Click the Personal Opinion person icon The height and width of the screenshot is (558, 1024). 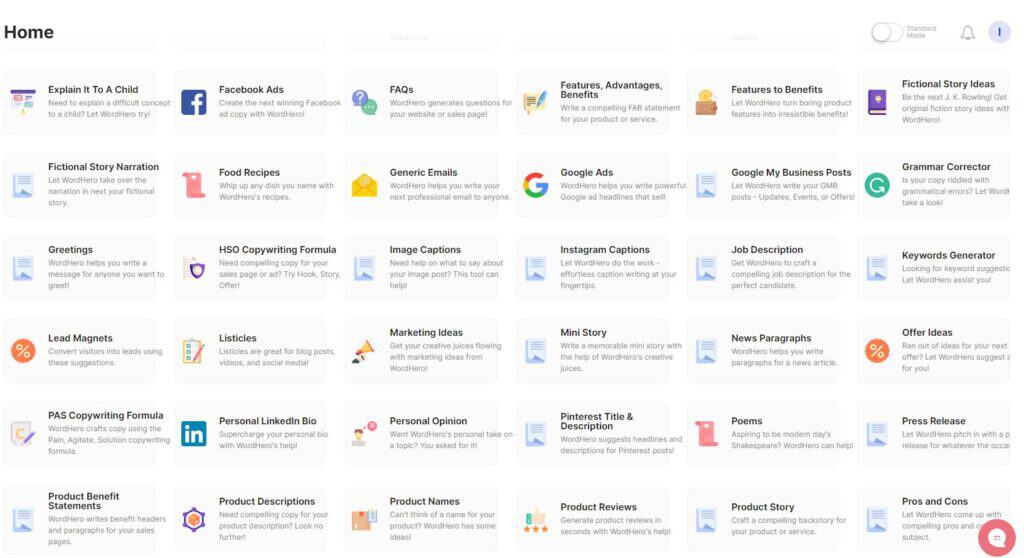coord(364,434)
